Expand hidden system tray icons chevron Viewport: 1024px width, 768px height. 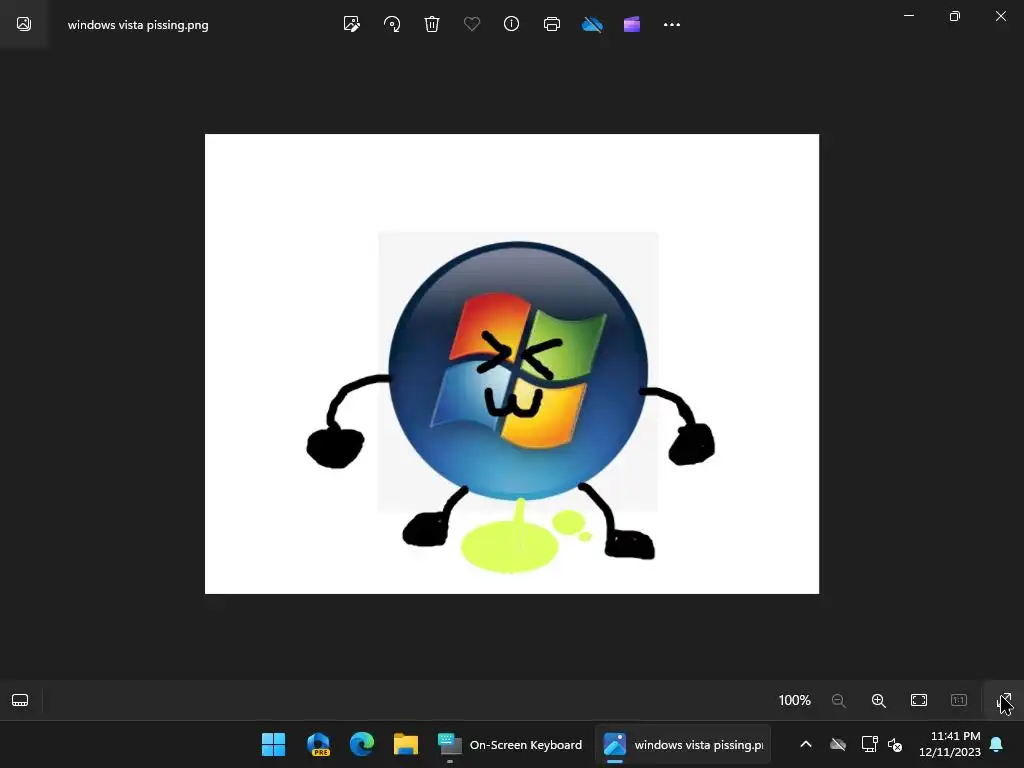806,744
